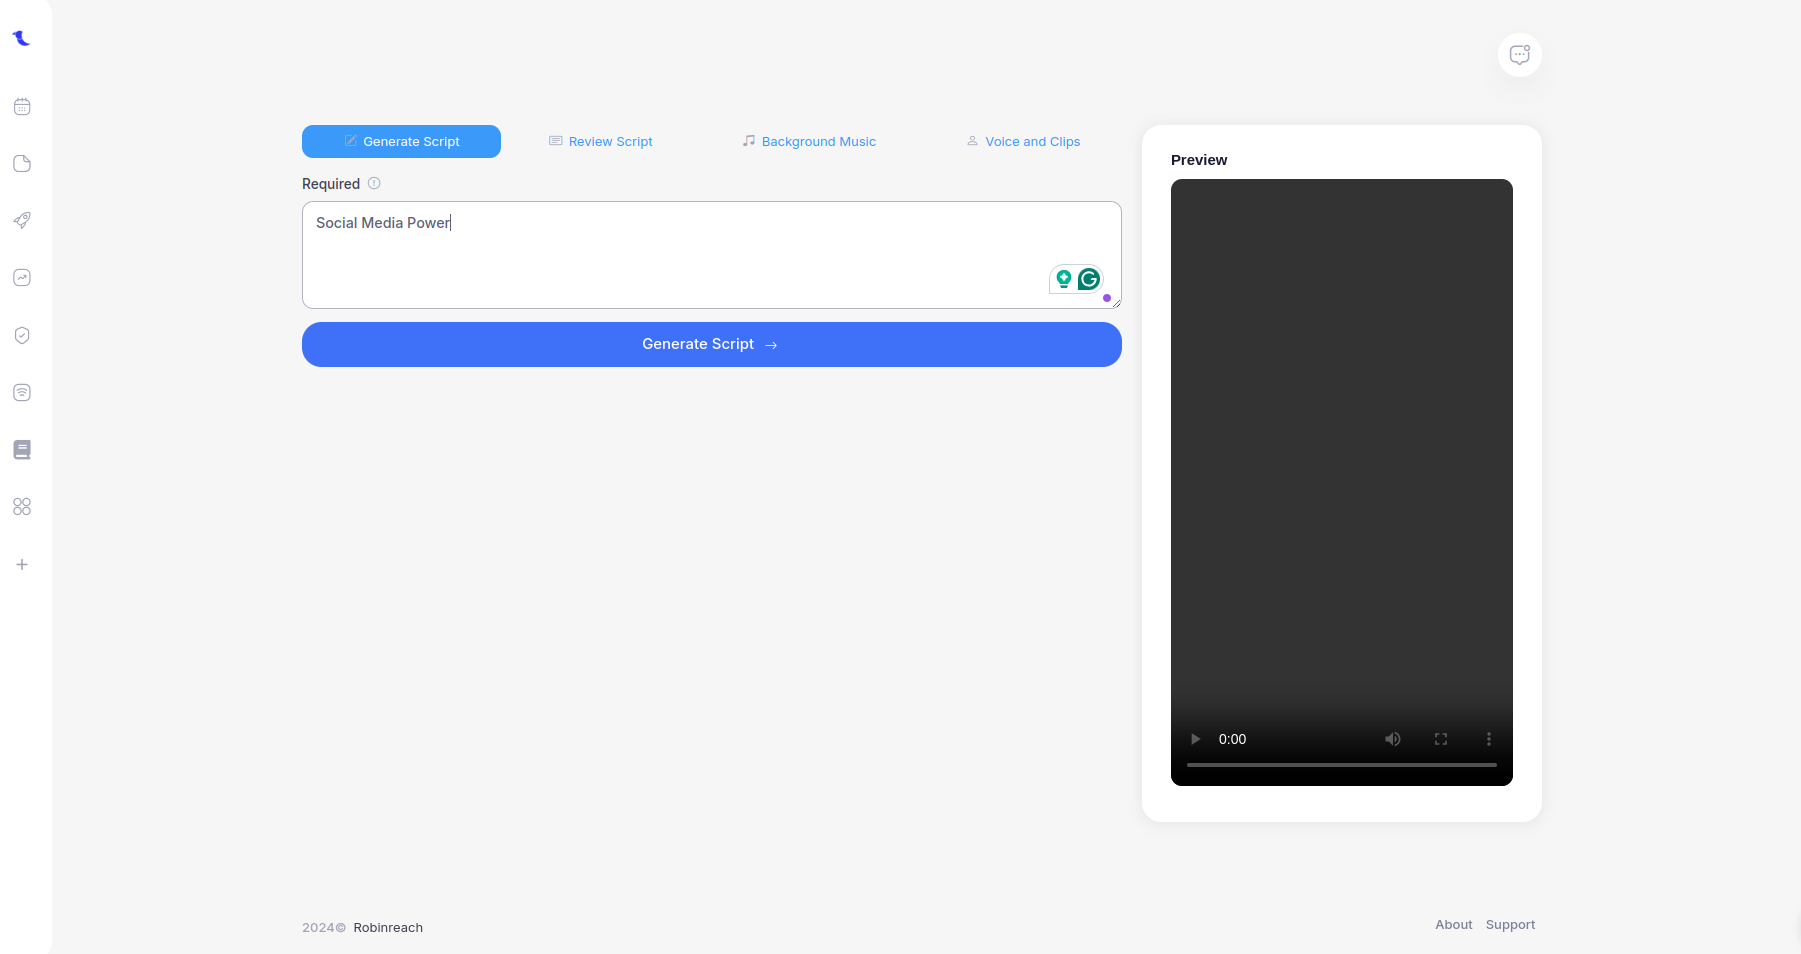The height and width of the screenshot is (954, 1801).
Task: Open the calendar icon in sidebar
Action: tap(22, 107)
